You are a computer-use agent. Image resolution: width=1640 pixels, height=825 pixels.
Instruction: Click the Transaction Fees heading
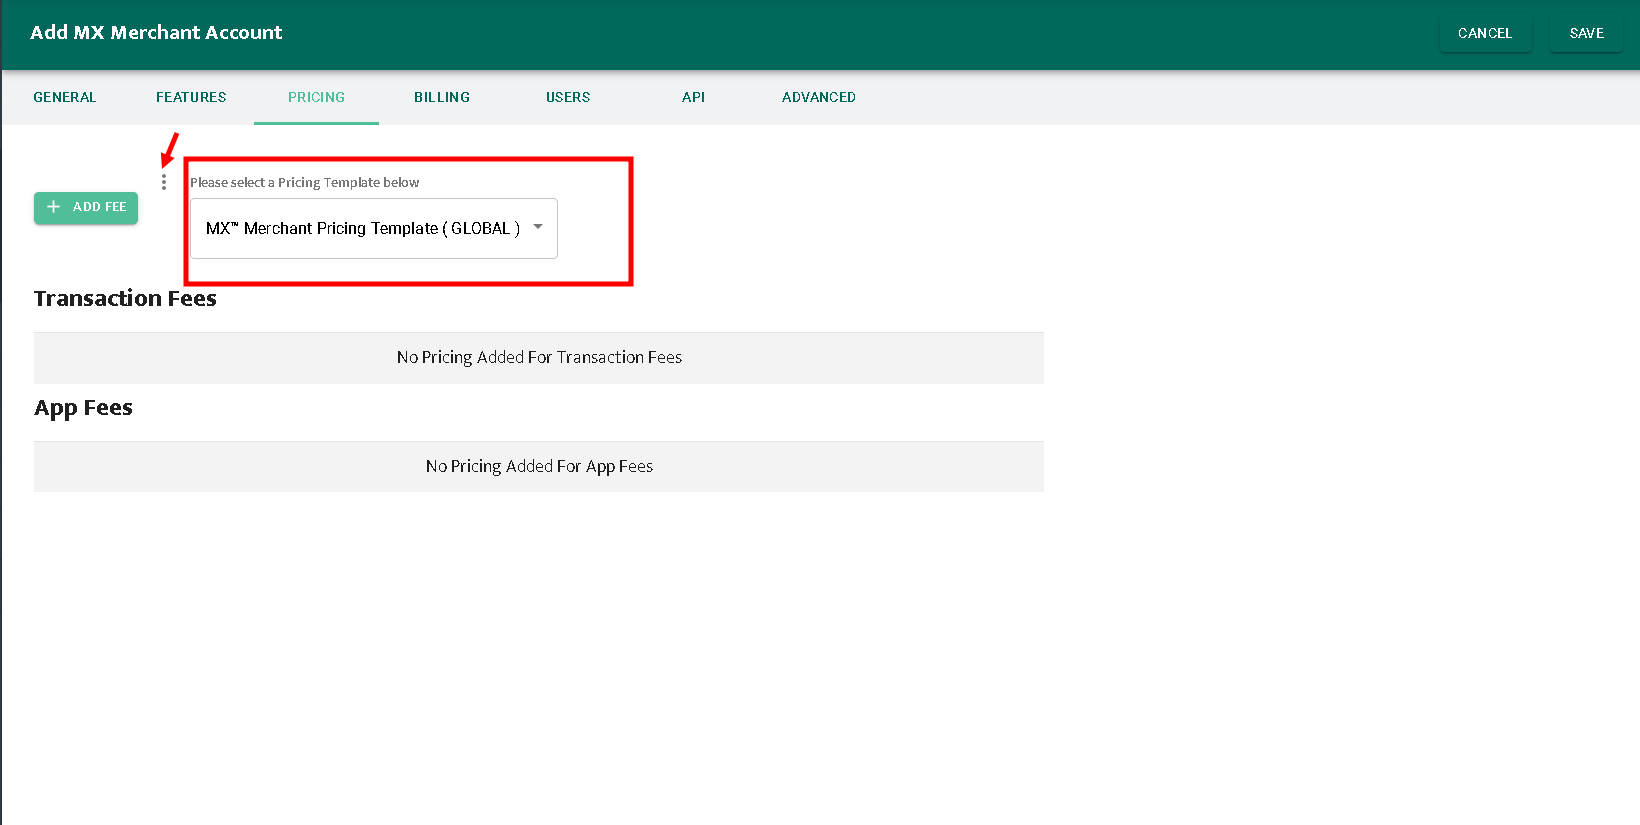(125, 298)
